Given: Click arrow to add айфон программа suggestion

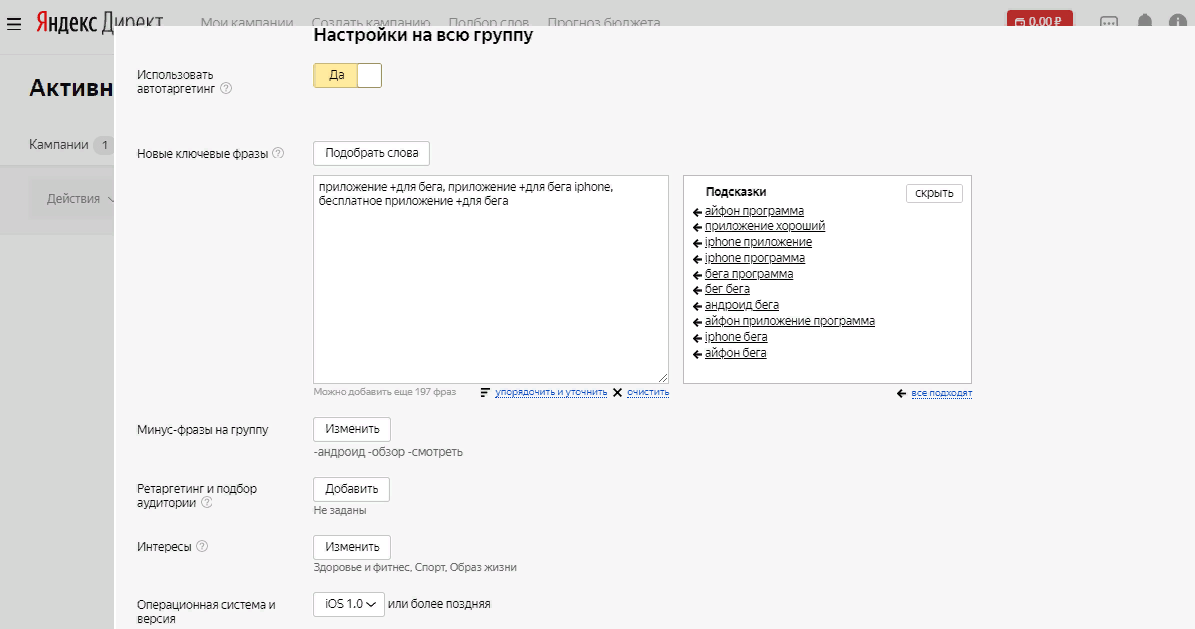Looking at the screenshot, I should pos(696,210).
